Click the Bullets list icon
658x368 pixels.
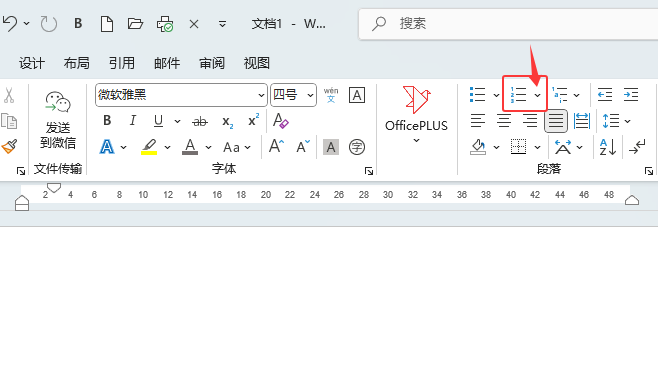(x=477, y=95)
